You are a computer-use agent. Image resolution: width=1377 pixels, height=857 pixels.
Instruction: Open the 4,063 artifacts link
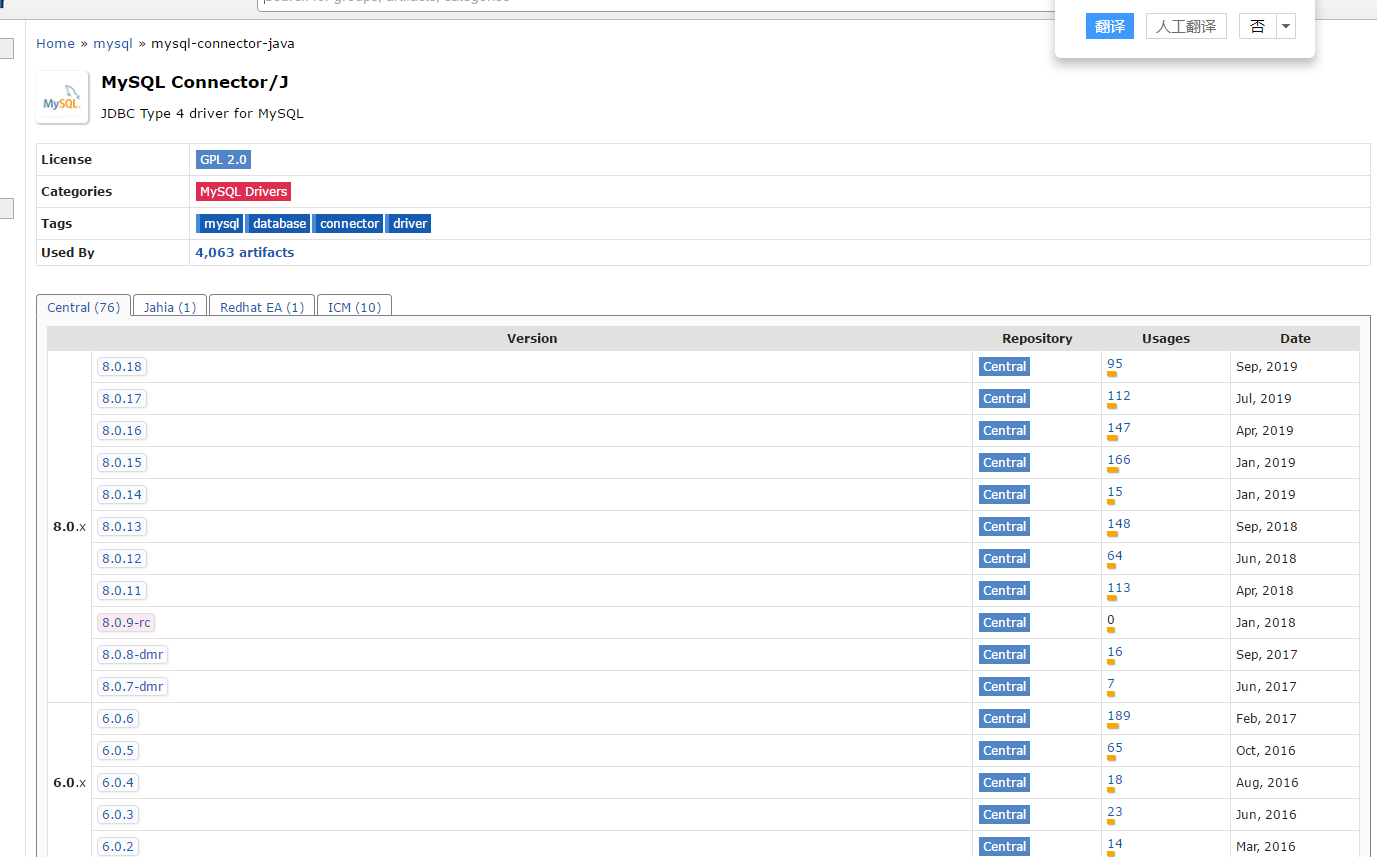coord(245,252)
